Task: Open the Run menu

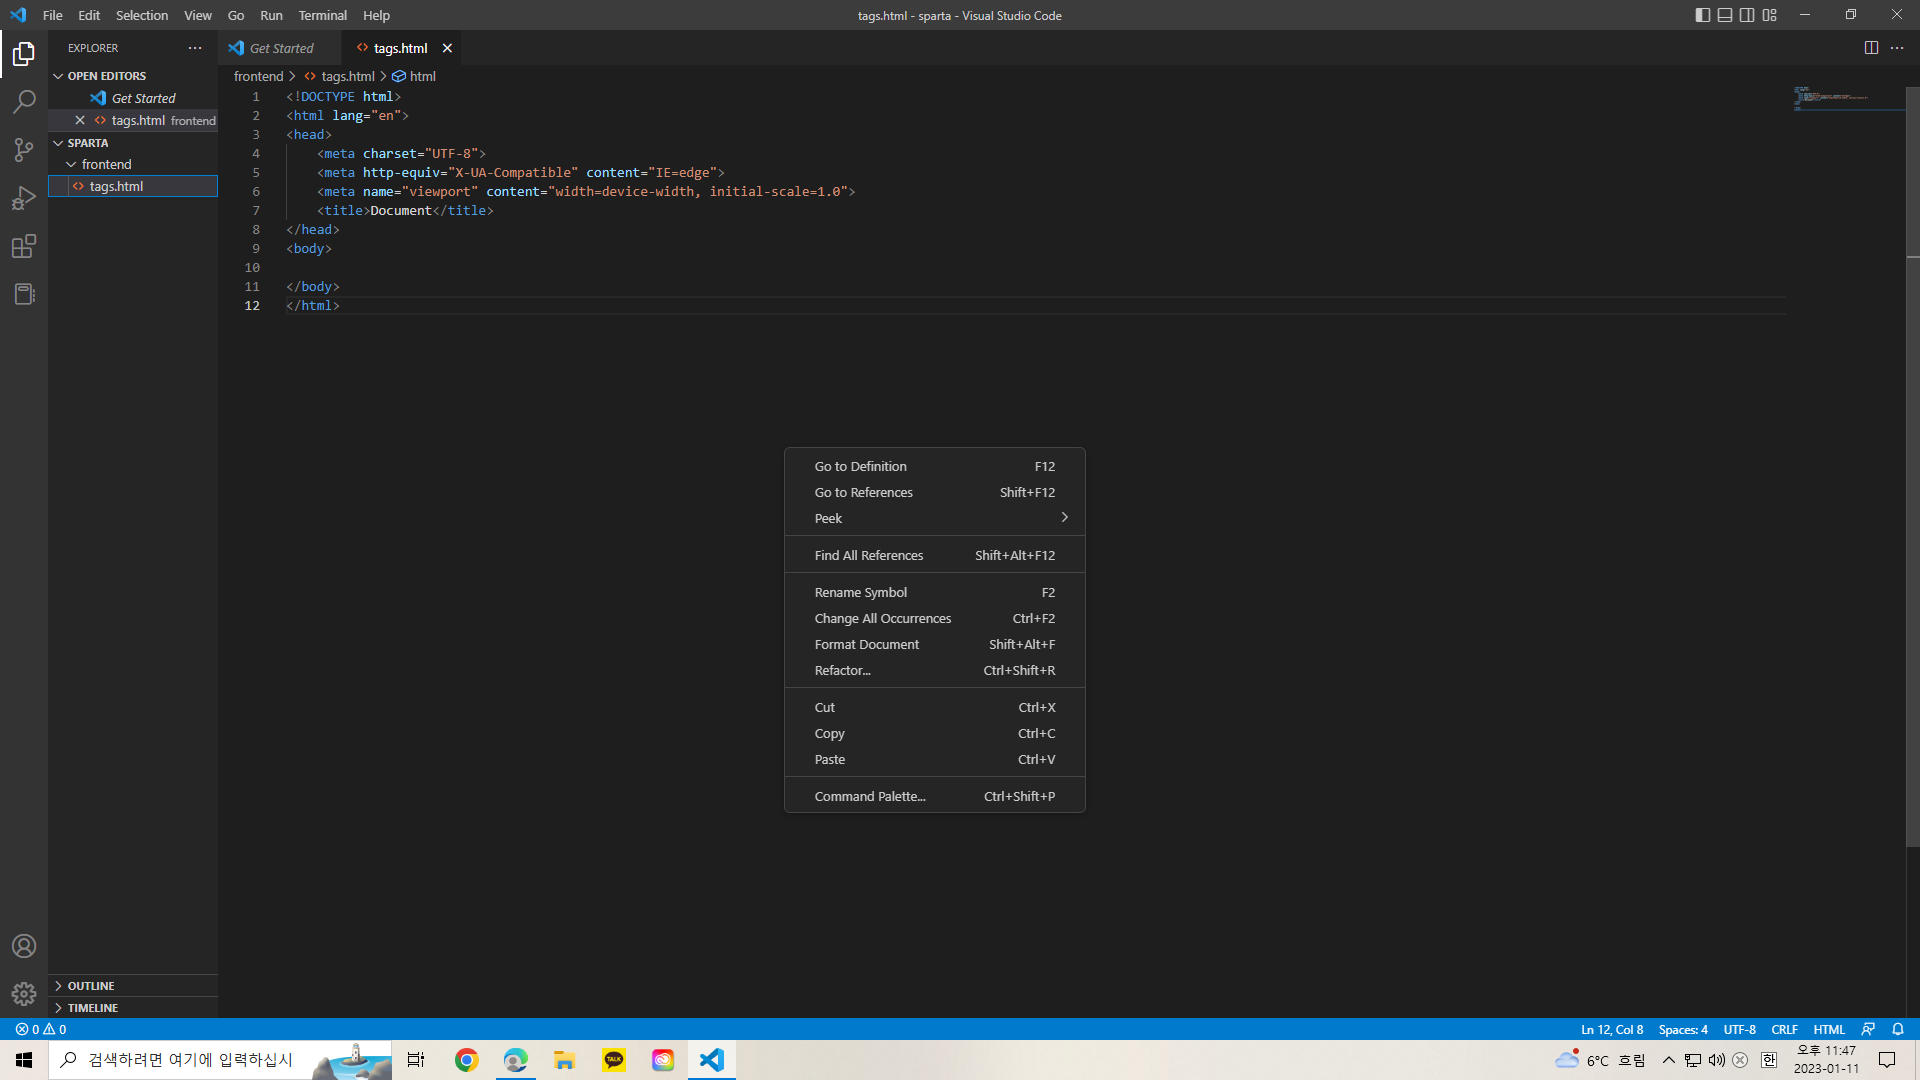Action: click(271, 15)
